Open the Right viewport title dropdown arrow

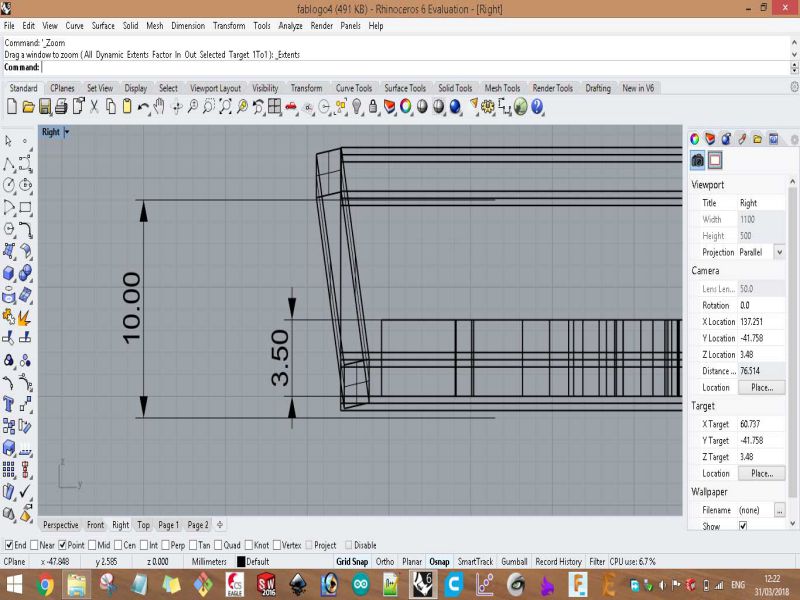pyautogui.click(x=66, y=132)
